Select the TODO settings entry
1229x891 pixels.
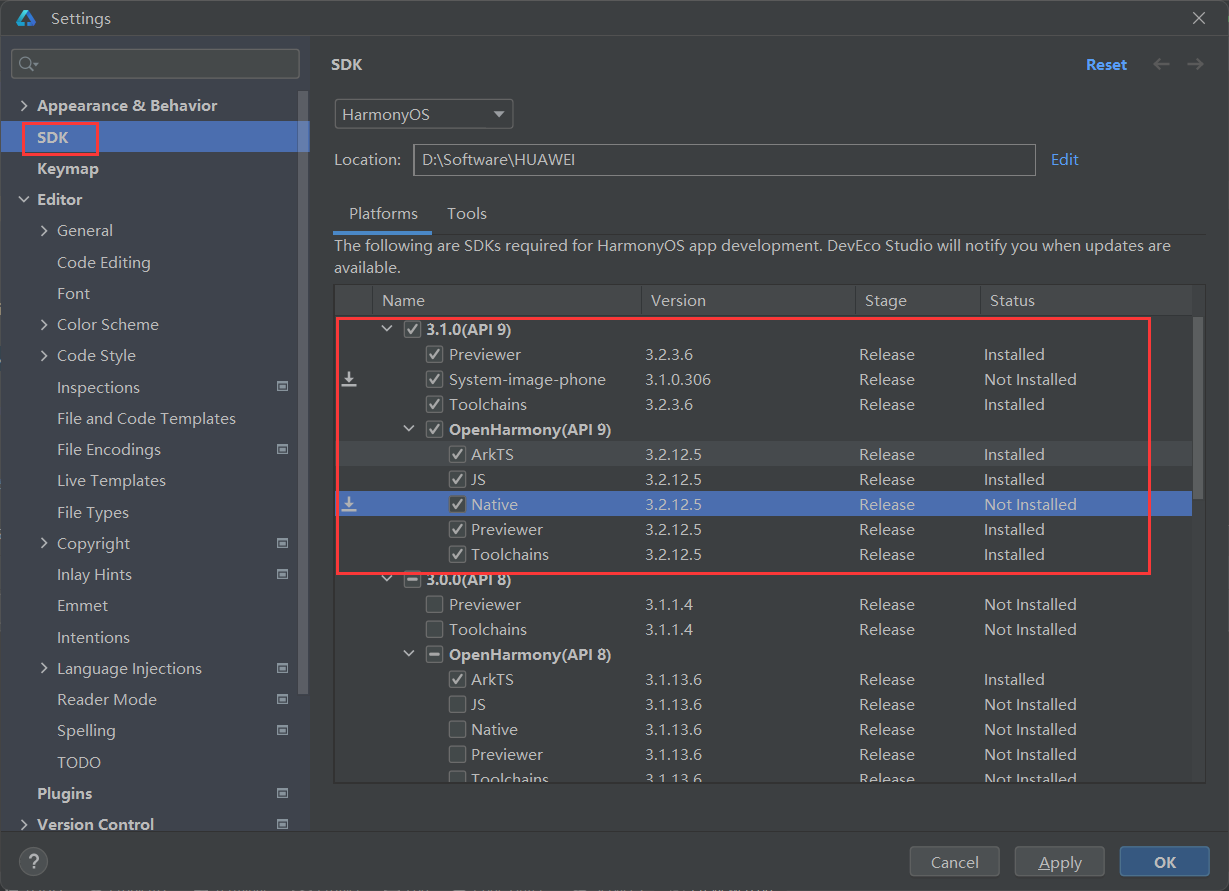coord(79,762)
